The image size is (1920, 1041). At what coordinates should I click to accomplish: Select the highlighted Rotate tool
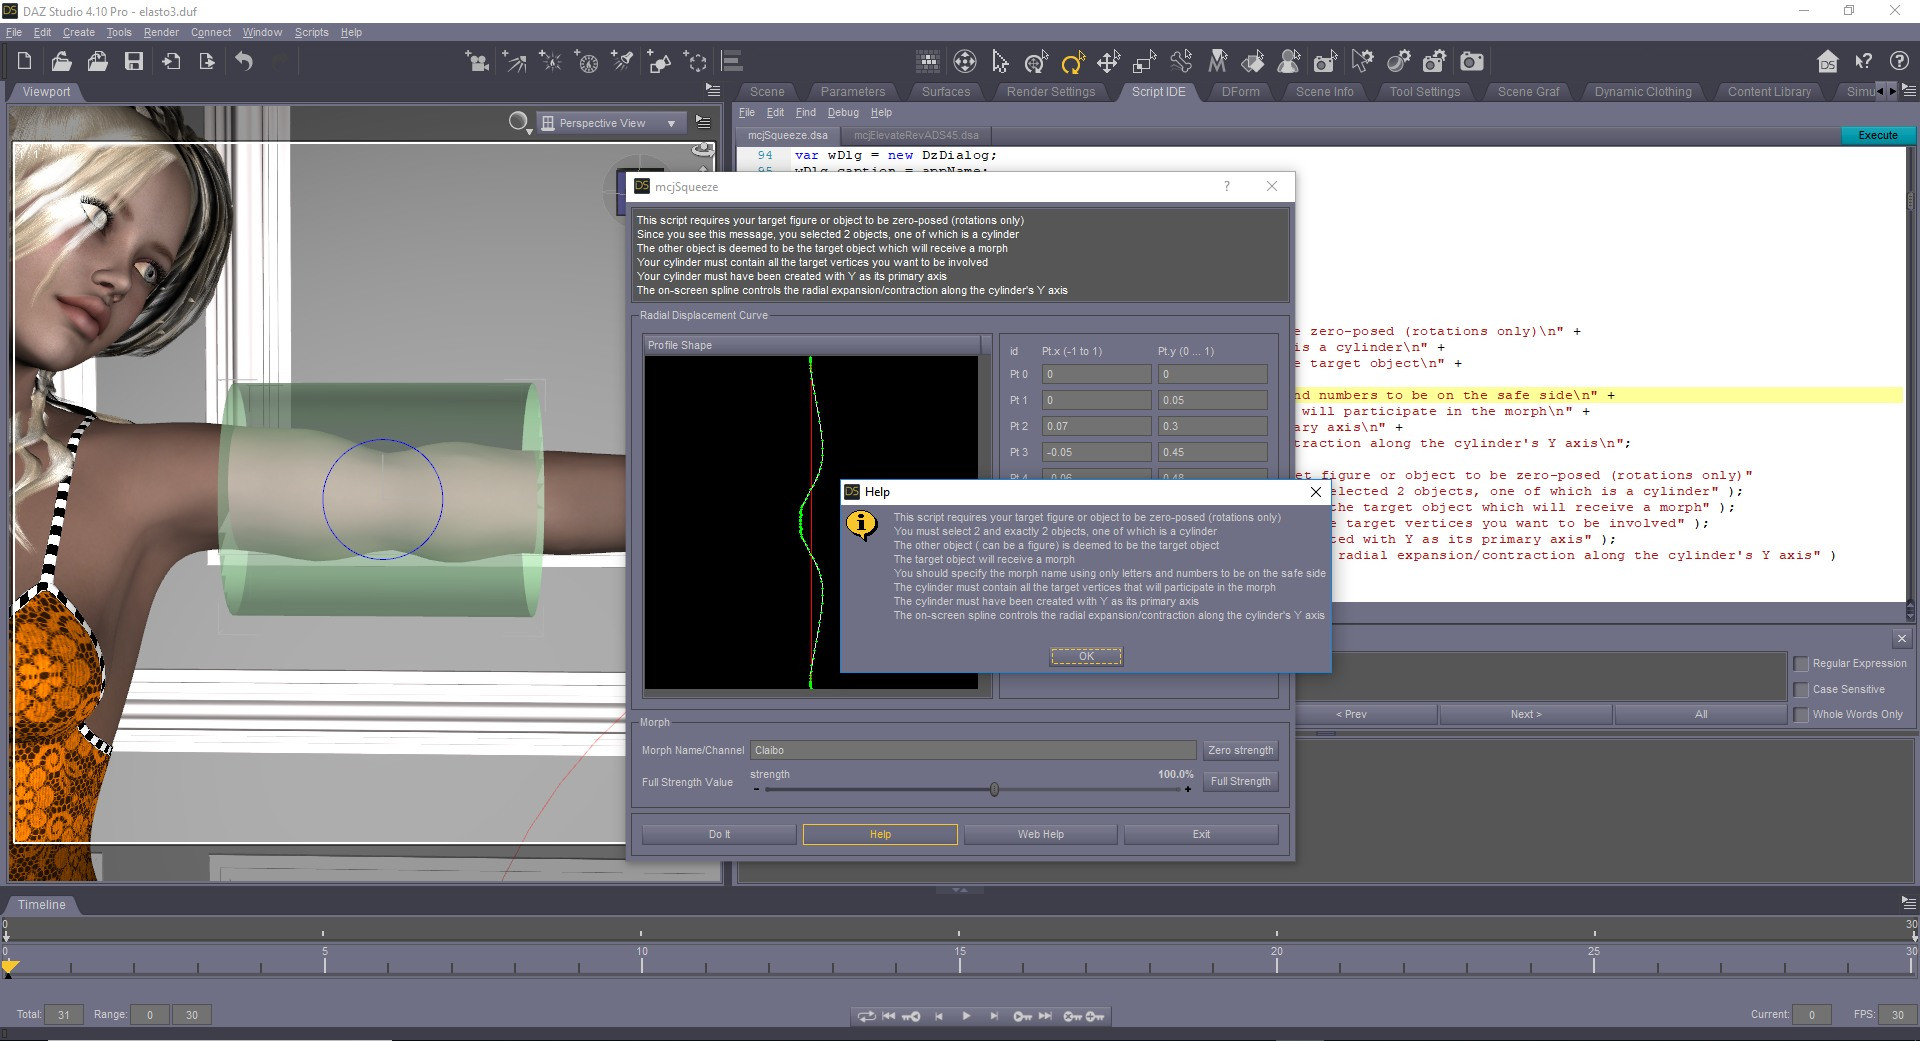point(1072,63)
